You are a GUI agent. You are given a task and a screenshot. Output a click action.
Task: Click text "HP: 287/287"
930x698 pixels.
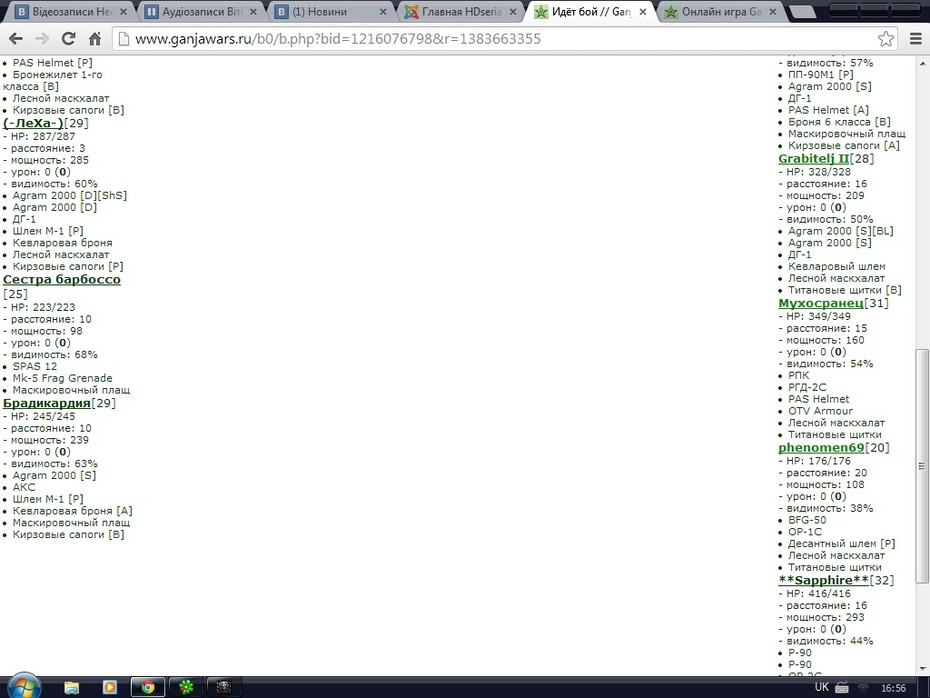43,136
